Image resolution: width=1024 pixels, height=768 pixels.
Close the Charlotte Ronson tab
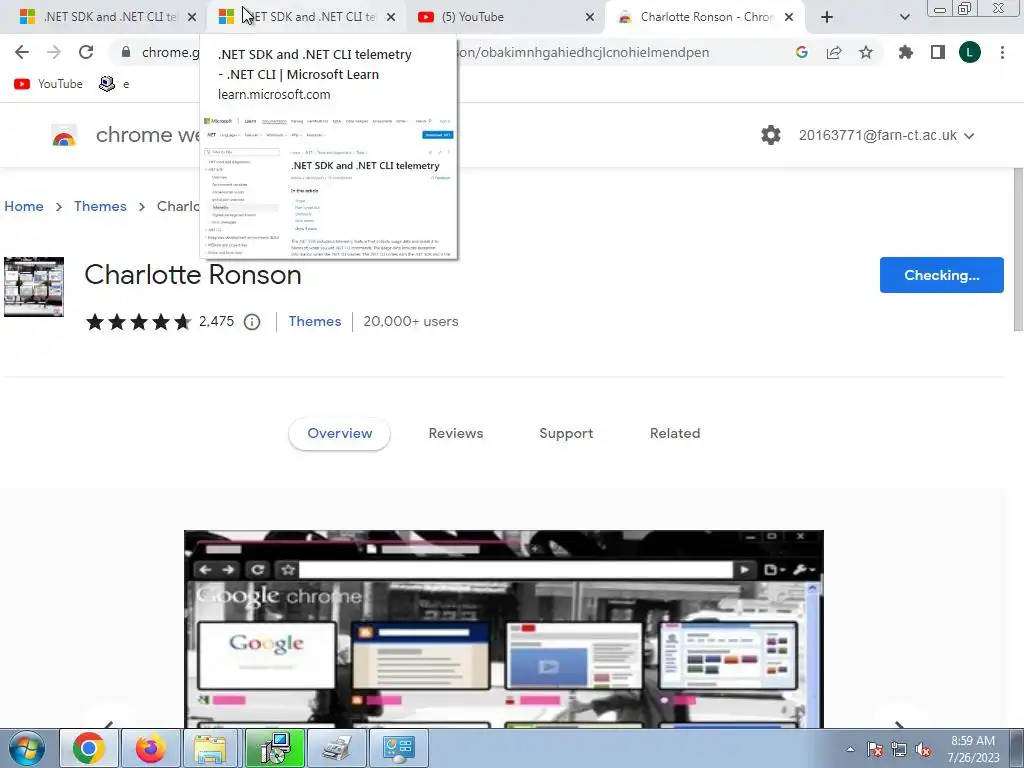point(789,17)
